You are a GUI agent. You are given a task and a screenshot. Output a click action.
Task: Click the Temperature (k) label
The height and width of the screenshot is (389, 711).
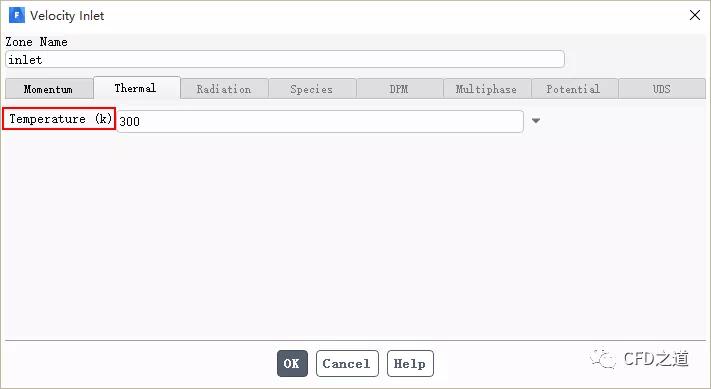[59, 119]
